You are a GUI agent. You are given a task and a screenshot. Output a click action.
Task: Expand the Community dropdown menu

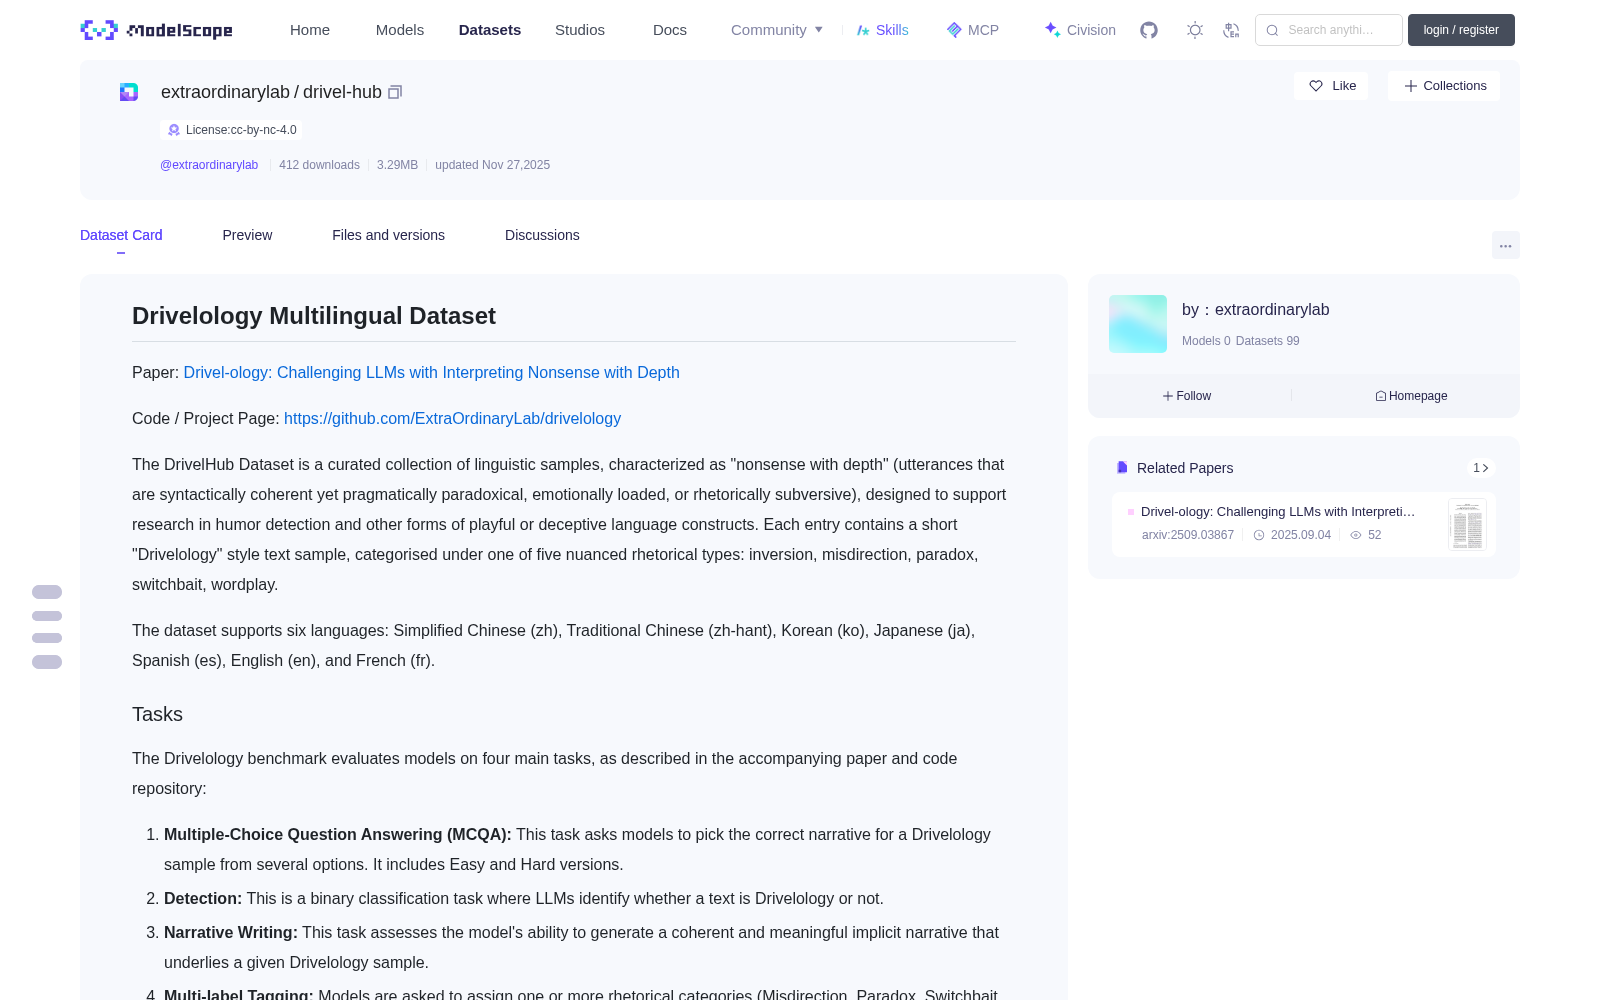point(777,30)
